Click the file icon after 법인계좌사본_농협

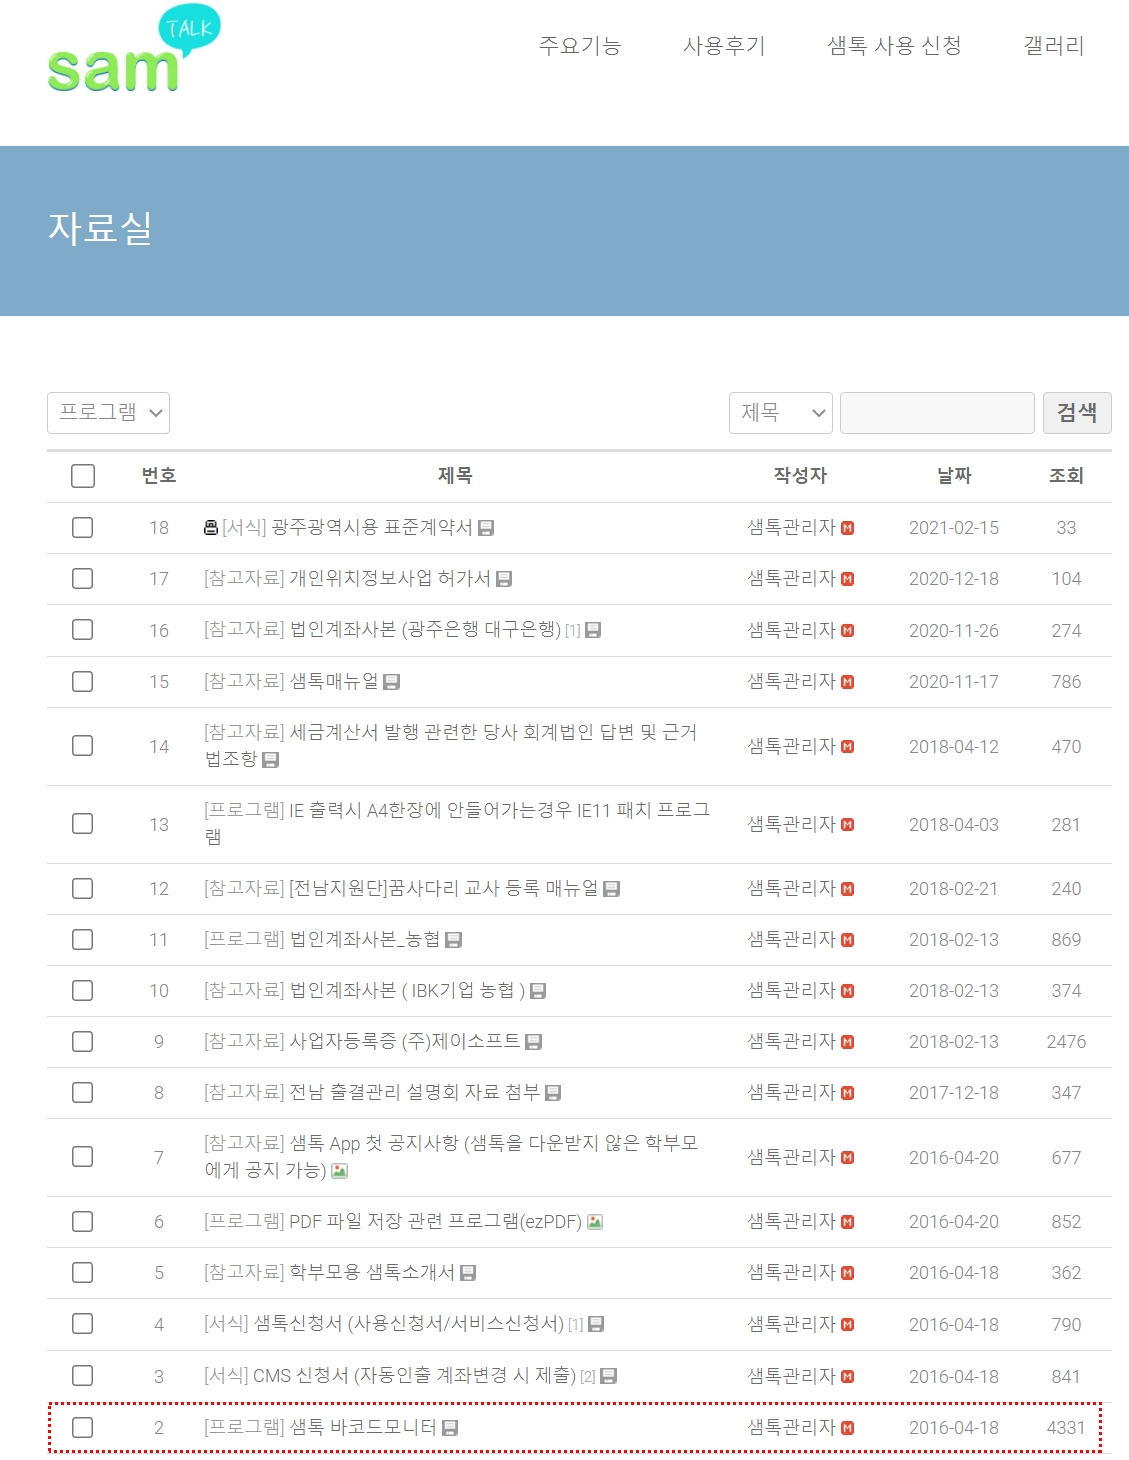pyautogui.click(x=453, y=940)
